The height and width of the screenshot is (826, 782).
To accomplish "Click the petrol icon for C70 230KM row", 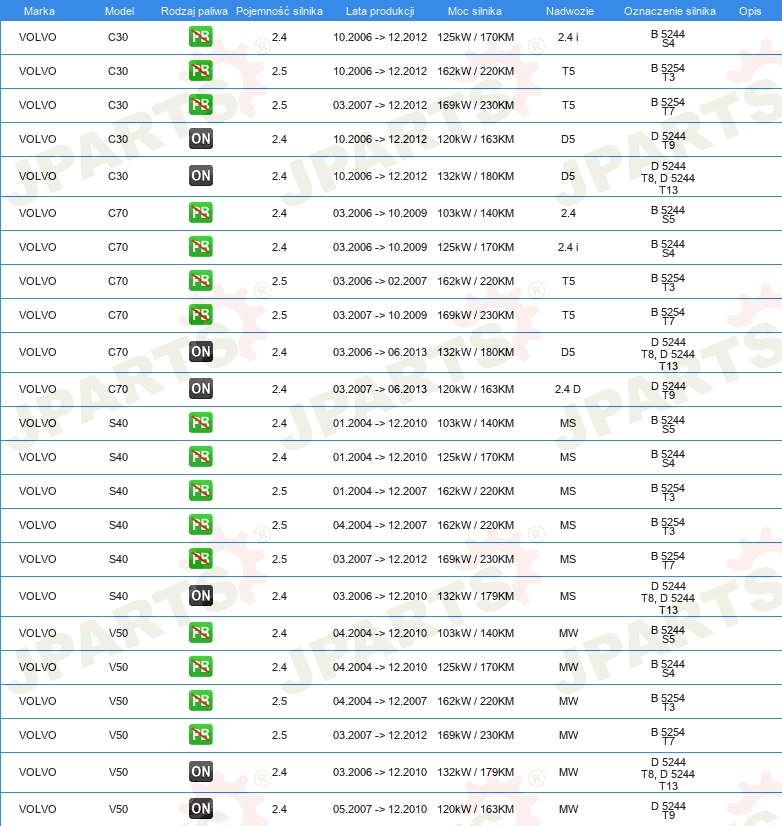I will [201, 315].
